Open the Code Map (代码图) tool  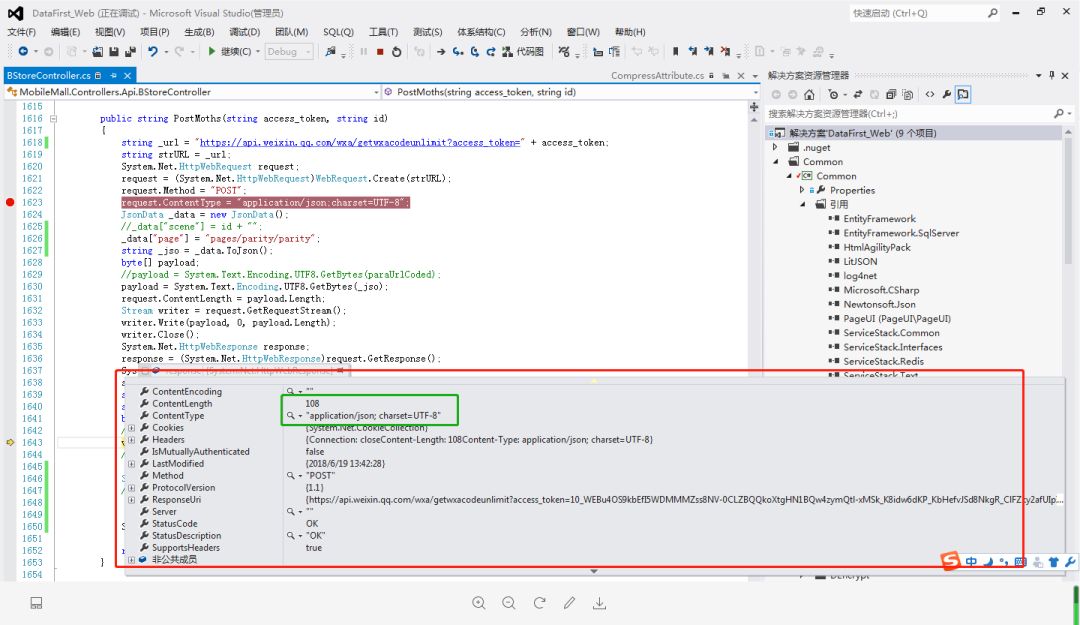click(523, 52)
